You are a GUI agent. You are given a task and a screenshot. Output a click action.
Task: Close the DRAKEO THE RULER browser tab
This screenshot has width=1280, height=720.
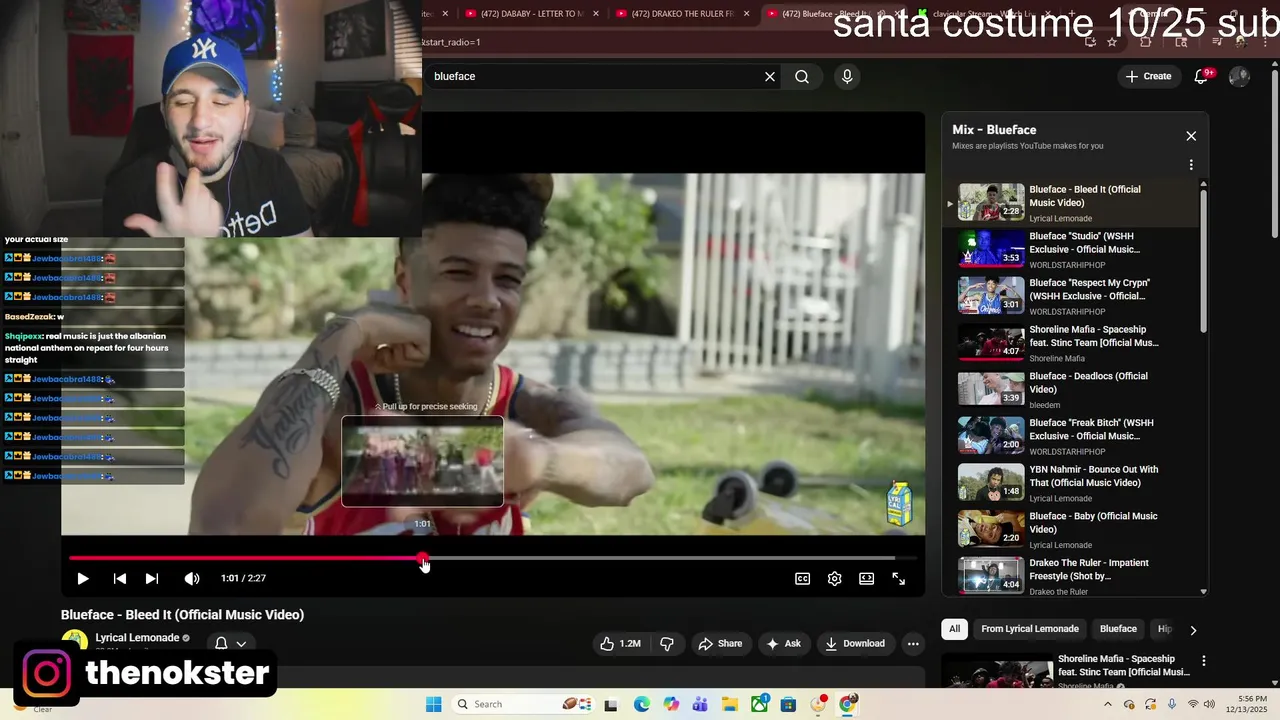tap(746, 13)
